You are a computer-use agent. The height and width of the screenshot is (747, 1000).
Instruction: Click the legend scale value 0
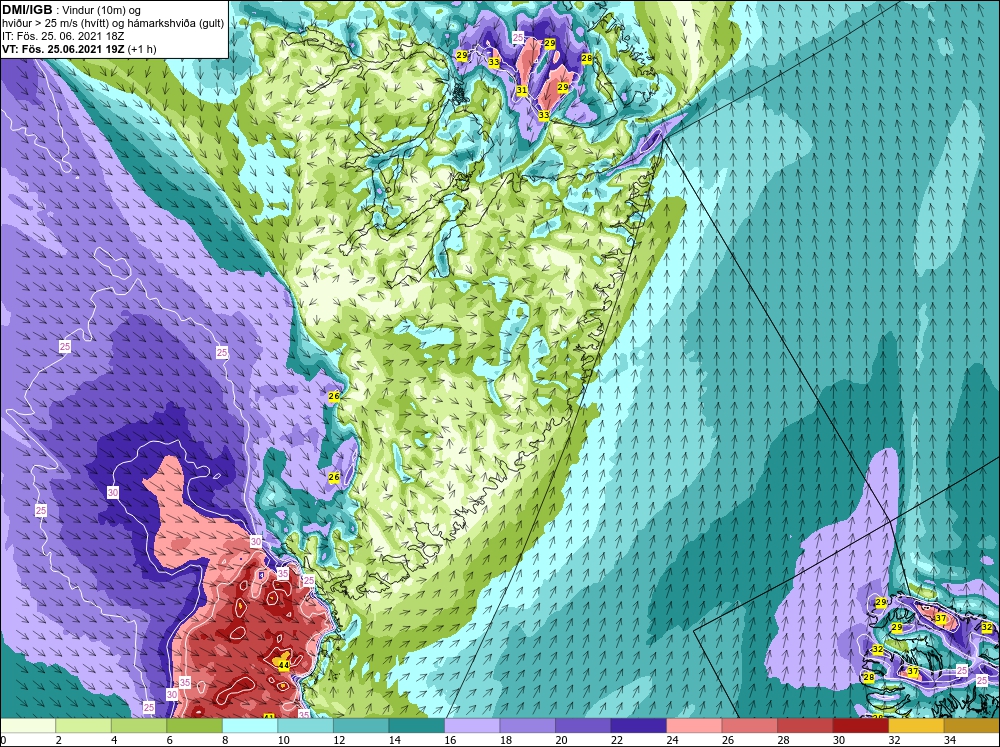coord(3,740)
